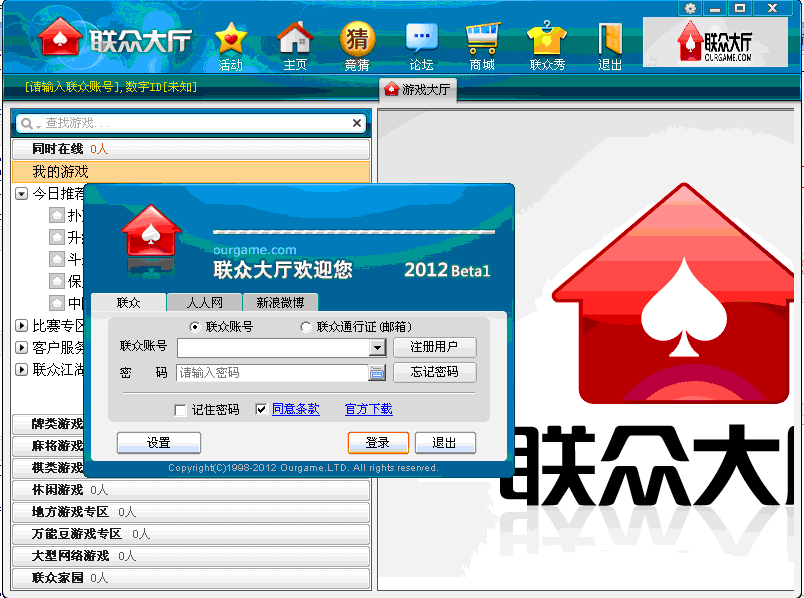This screenshot has width=804, height=598.
Task: Click the 请输入密码 password field
Action: (x=272, y=373)
